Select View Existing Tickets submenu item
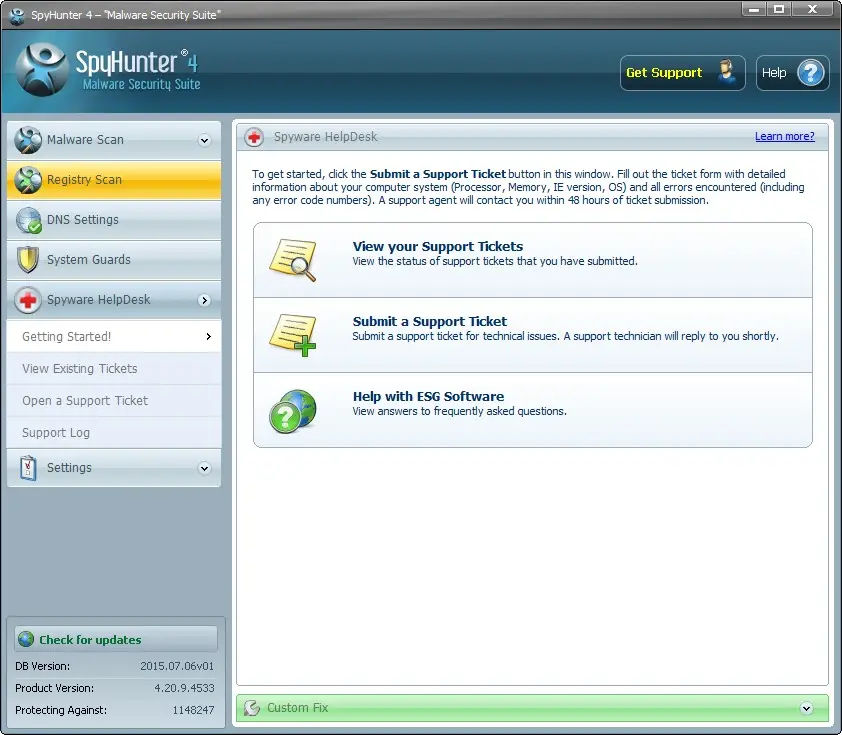Image resolution: width=842 pixels, height=735 pixels. click(114, 369)
